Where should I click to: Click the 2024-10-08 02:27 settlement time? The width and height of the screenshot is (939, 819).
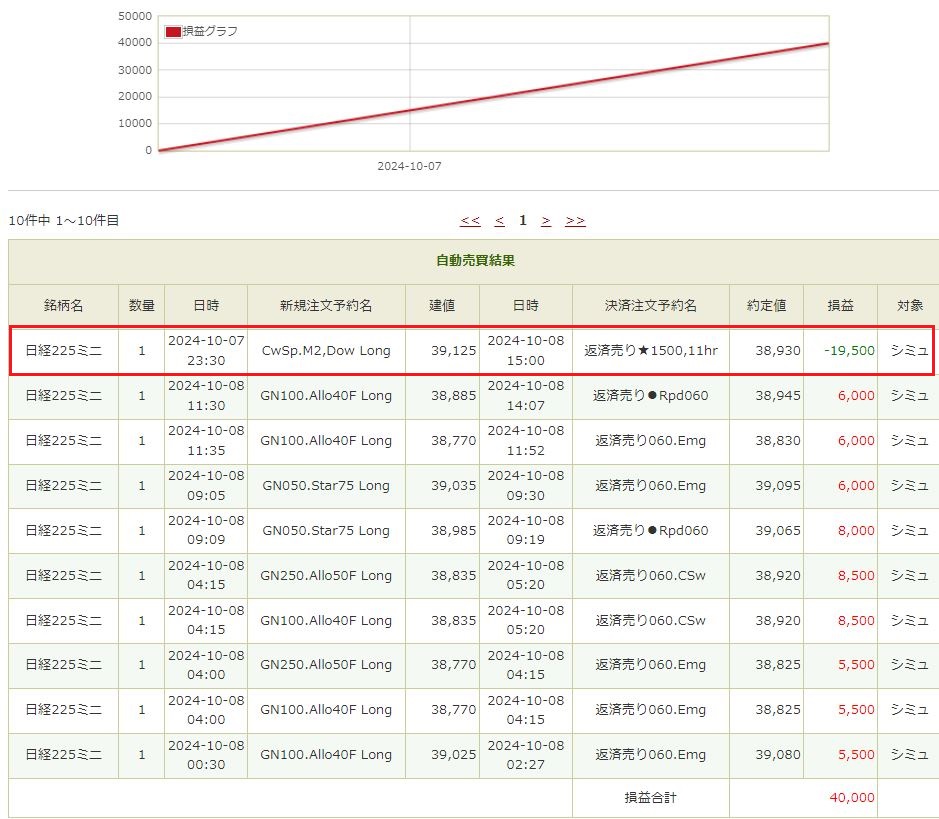[x=526, y=755]
